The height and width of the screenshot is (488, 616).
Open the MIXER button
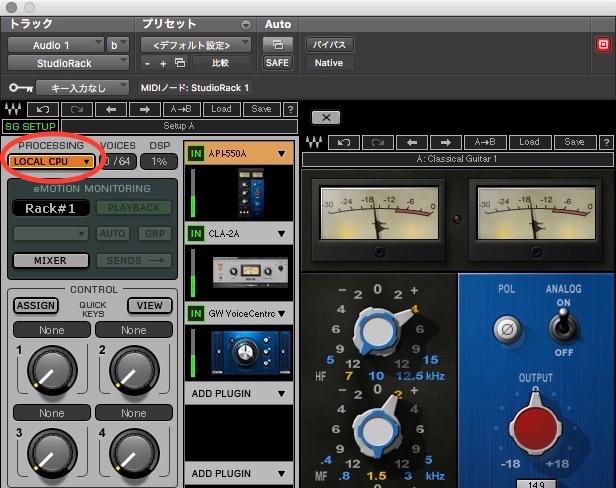point(51,260)
